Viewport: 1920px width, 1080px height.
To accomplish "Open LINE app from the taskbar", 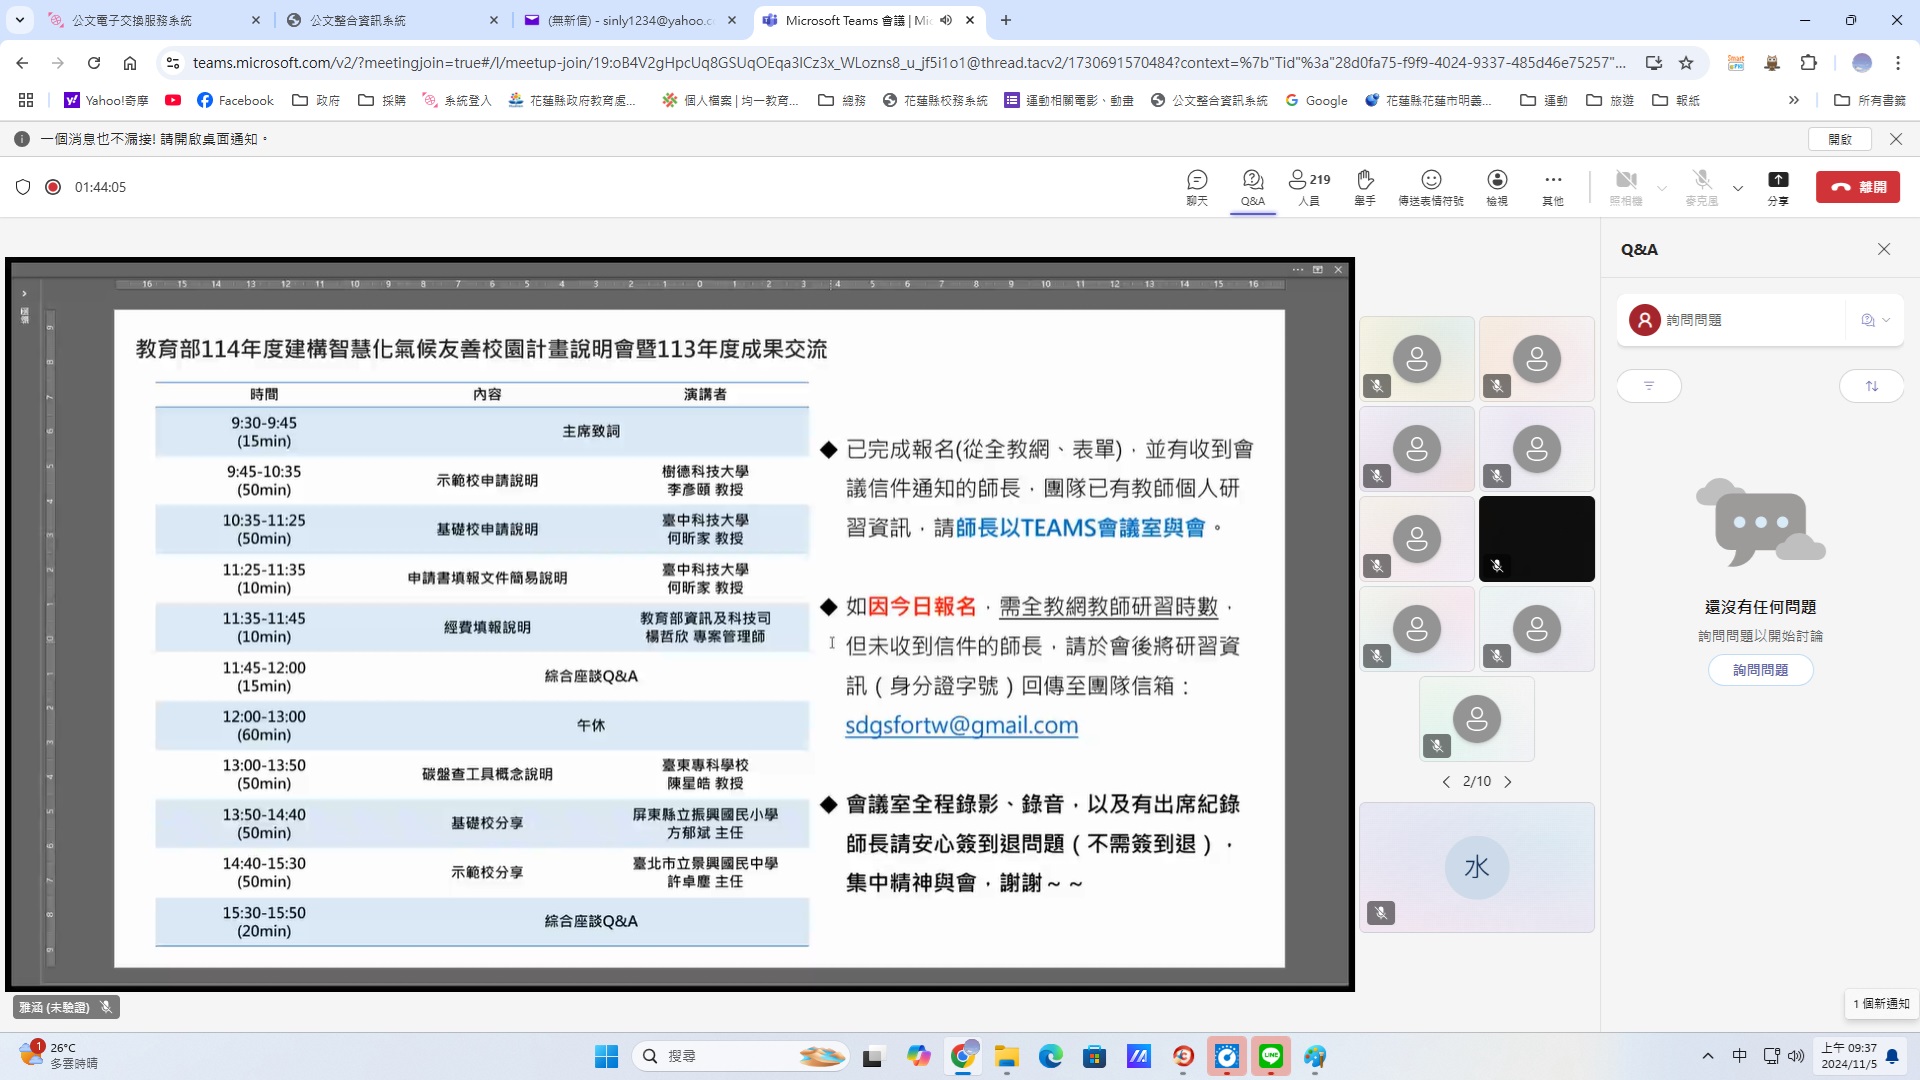I will point(1271,1056).
